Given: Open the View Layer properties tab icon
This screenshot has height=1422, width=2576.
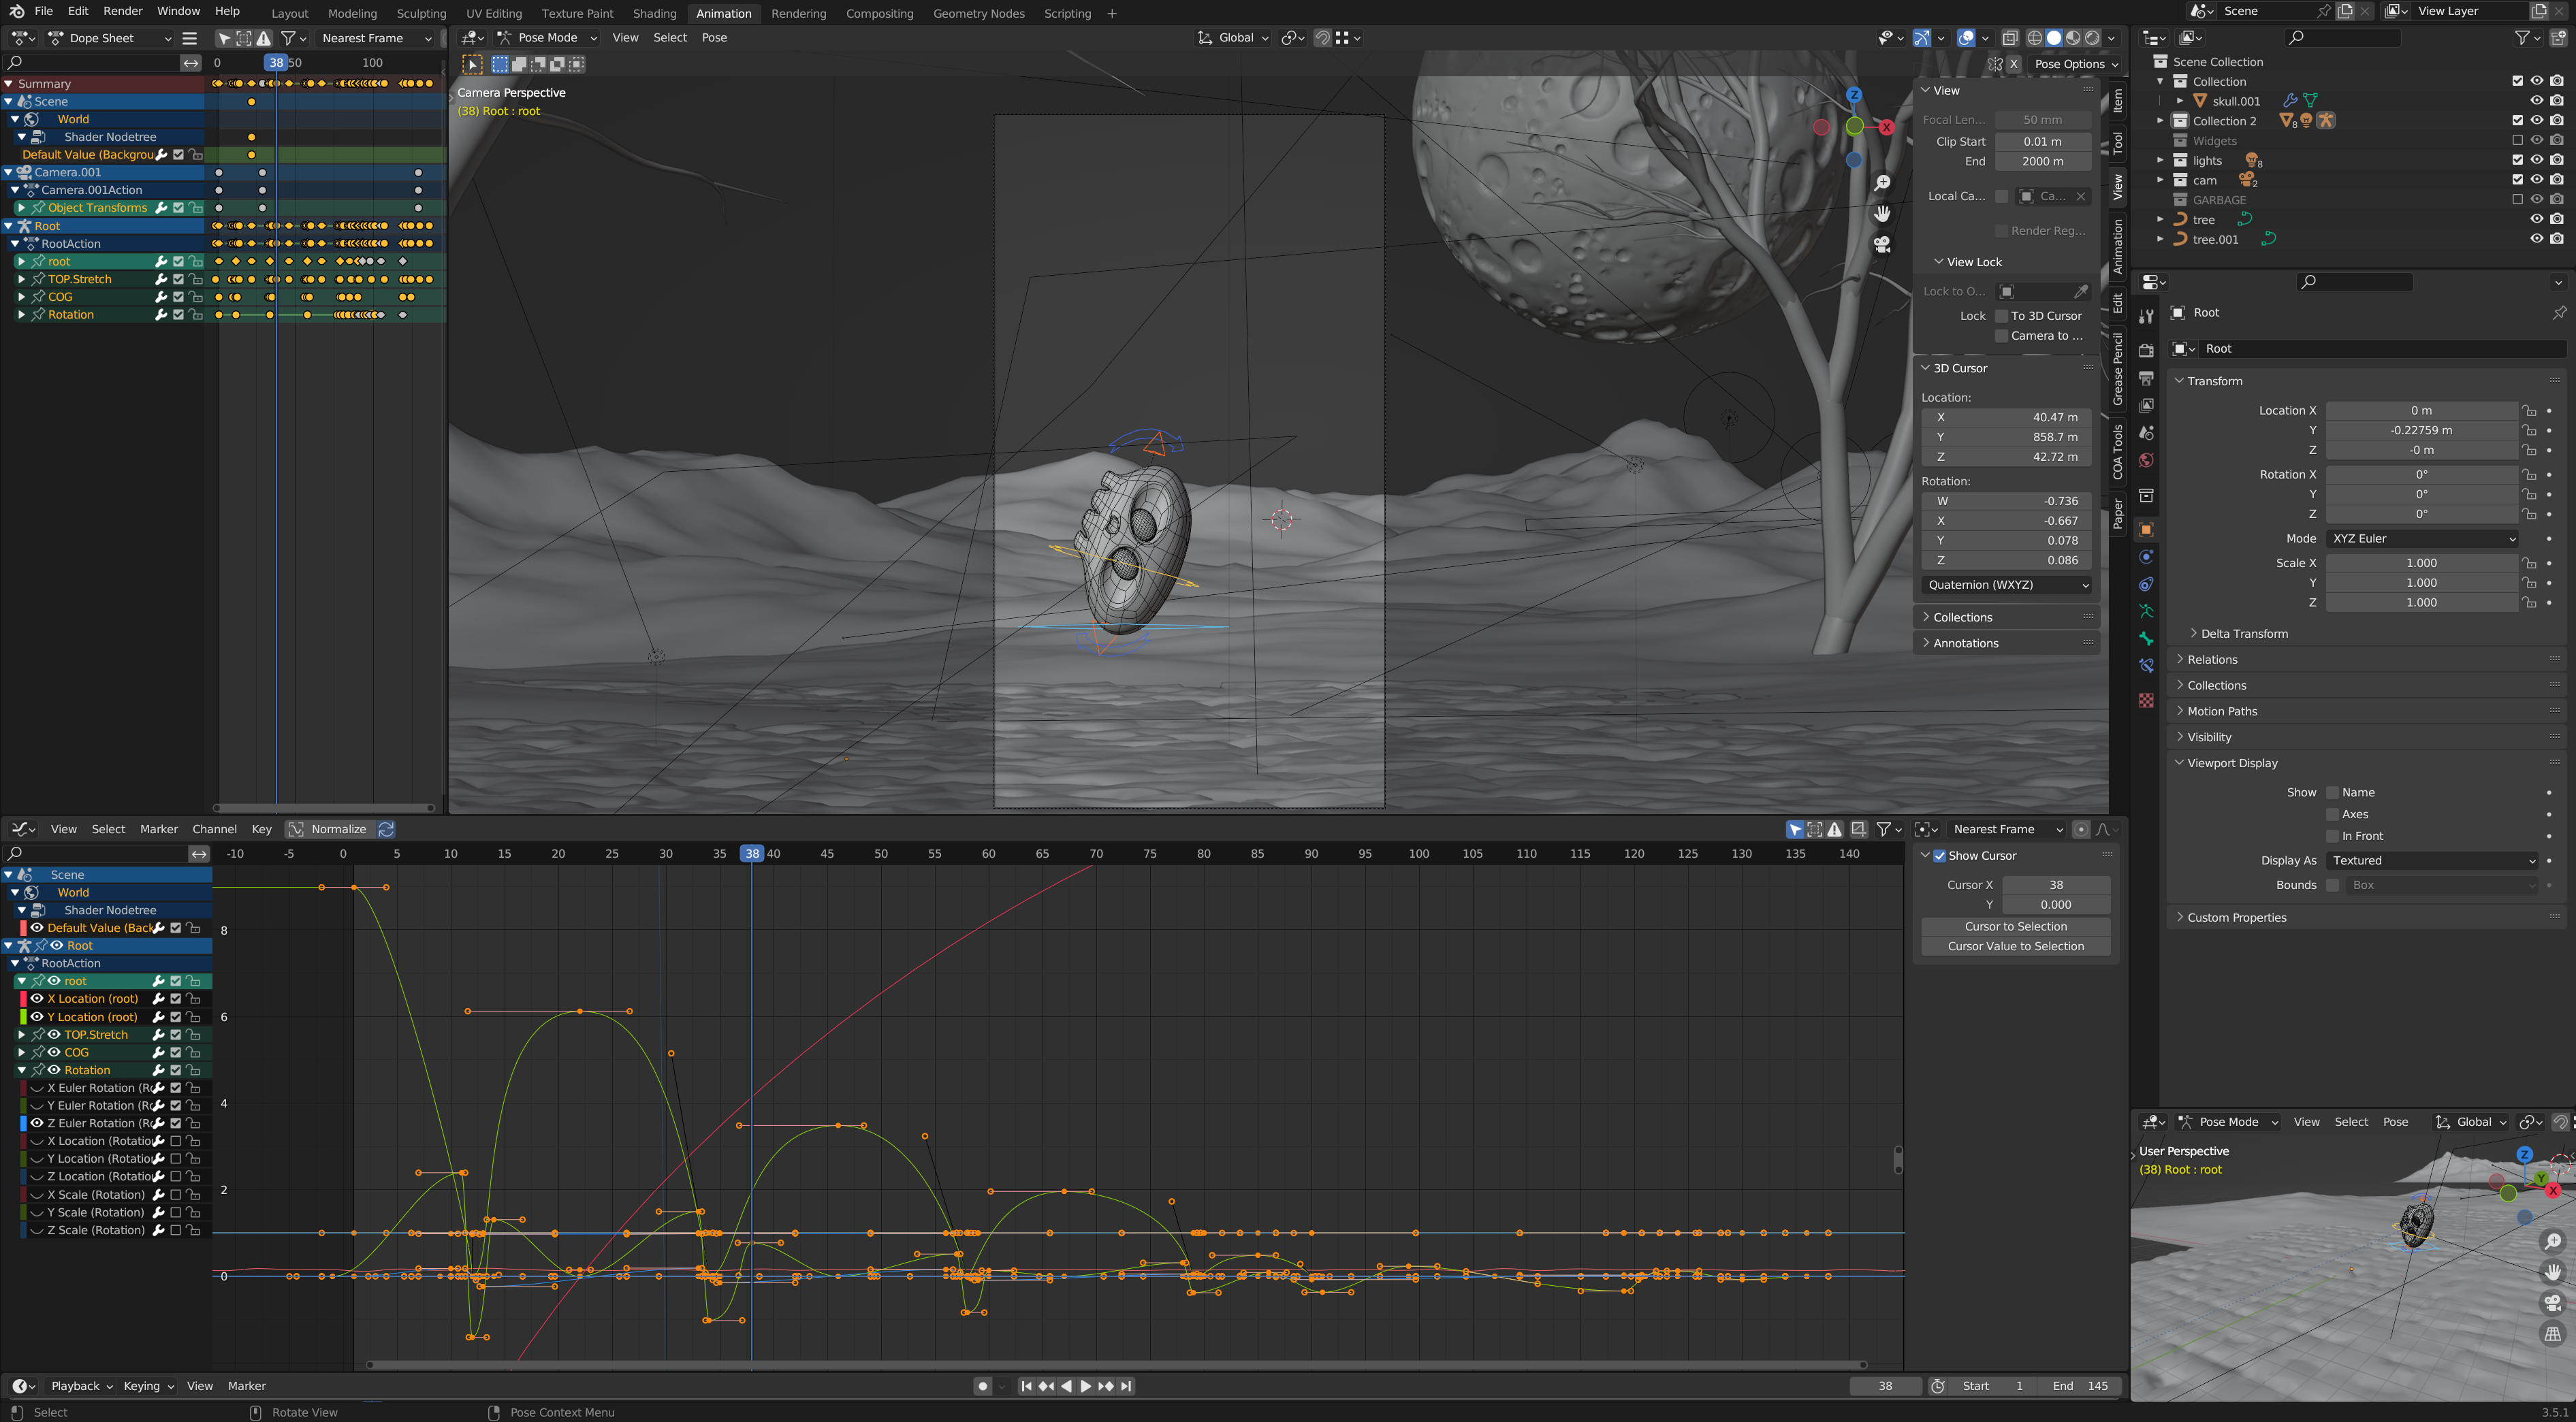Looking at the screenshot, I should [2146, 405].
